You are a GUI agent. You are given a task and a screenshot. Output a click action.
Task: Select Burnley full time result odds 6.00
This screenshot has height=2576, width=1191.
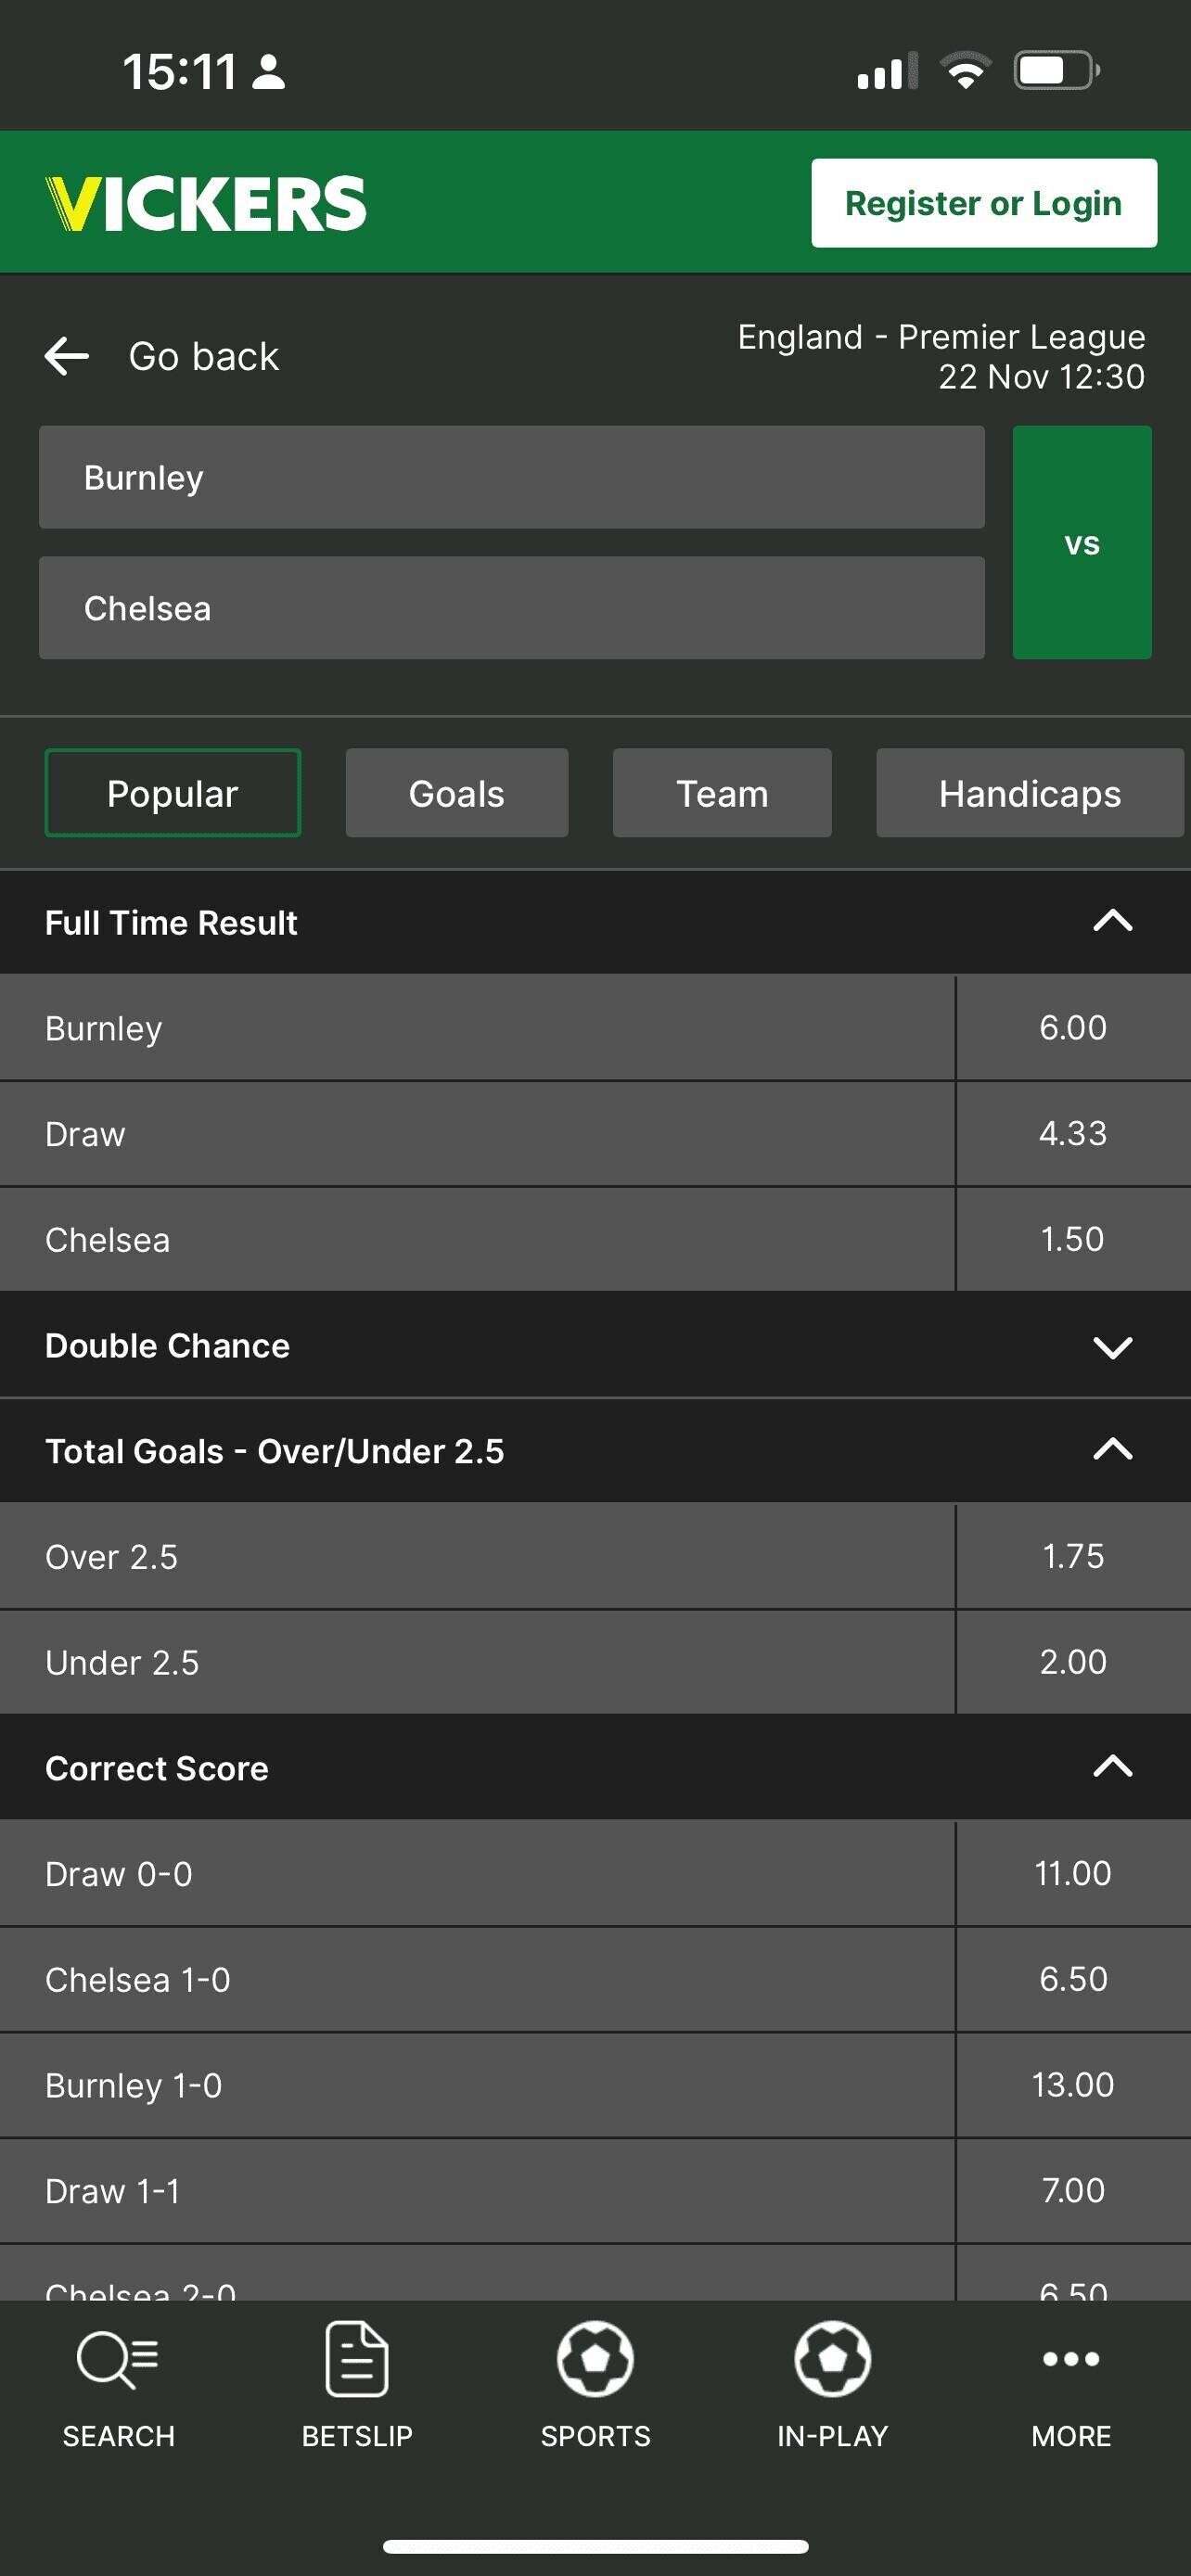[x=1072, y=1028]
